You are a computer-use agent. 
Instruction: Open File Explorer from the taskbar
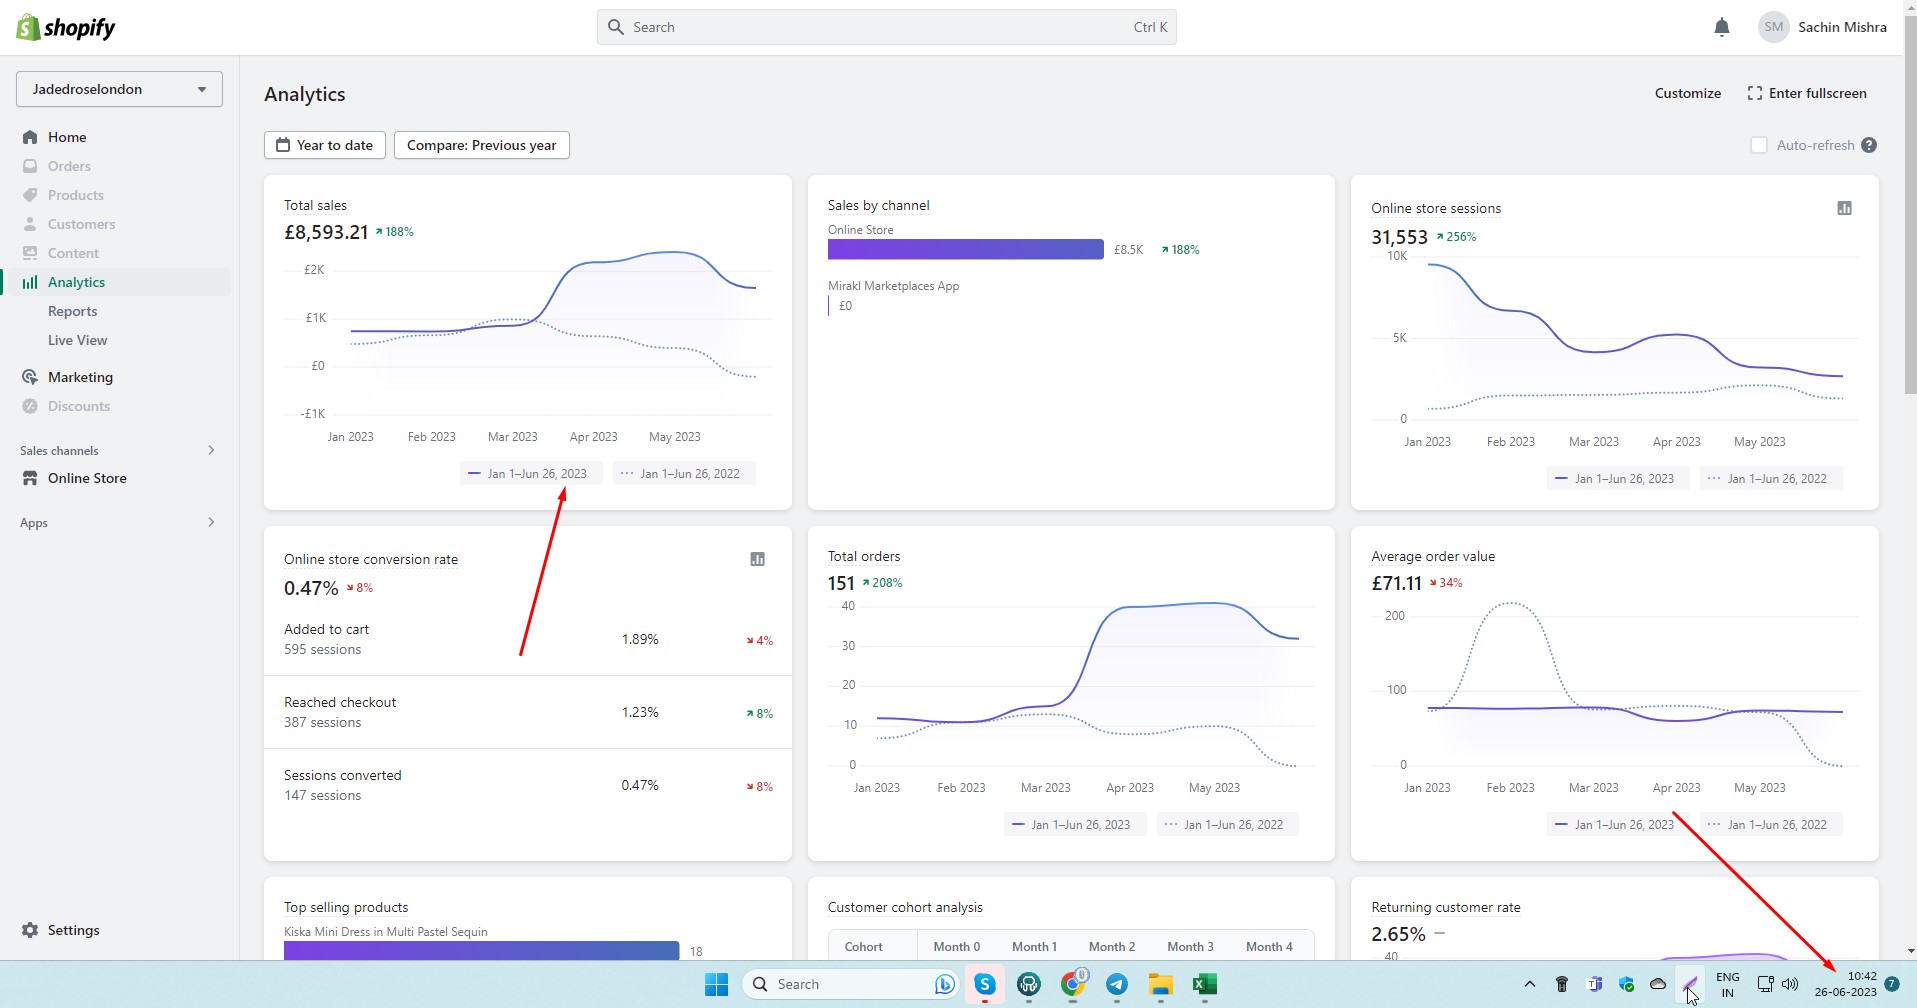(x=1160, y=984)
